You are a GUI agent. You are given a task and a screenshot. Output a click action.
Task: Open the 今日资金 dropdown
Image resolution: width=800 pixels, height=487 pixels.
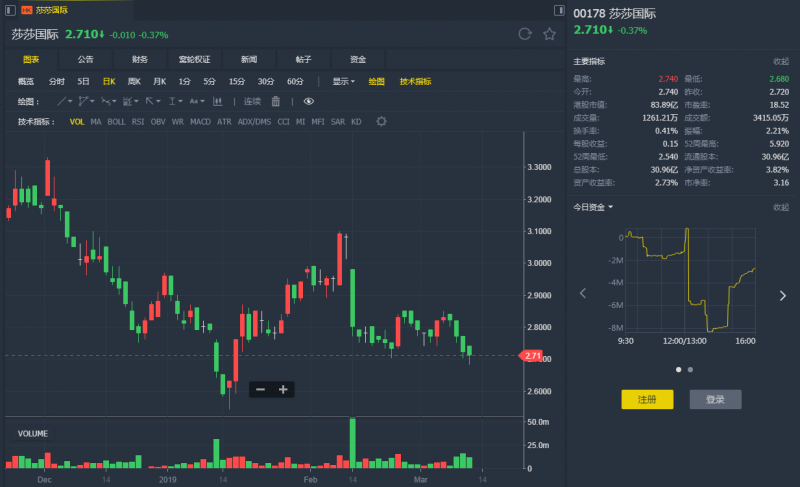pos(593,207)
